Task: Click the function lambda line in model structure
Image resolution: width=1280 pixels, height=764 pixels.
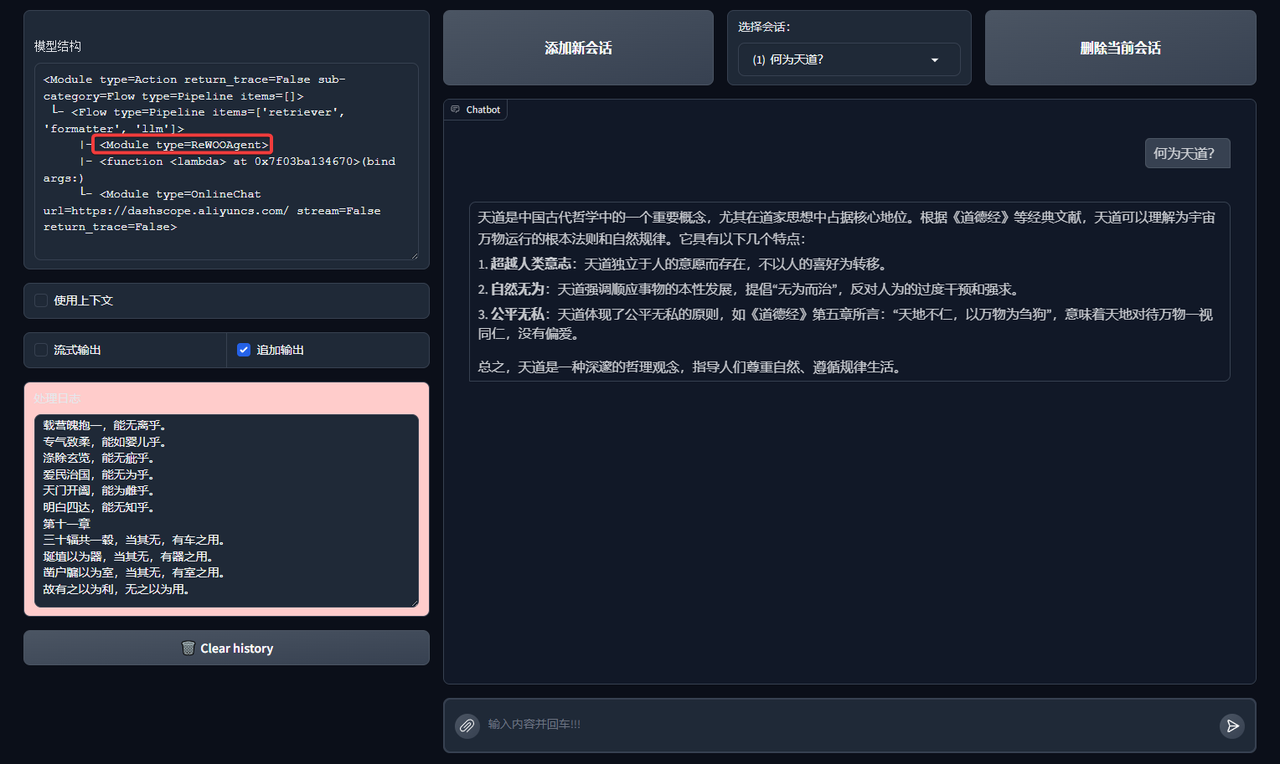Action: (x=220, y=170)
